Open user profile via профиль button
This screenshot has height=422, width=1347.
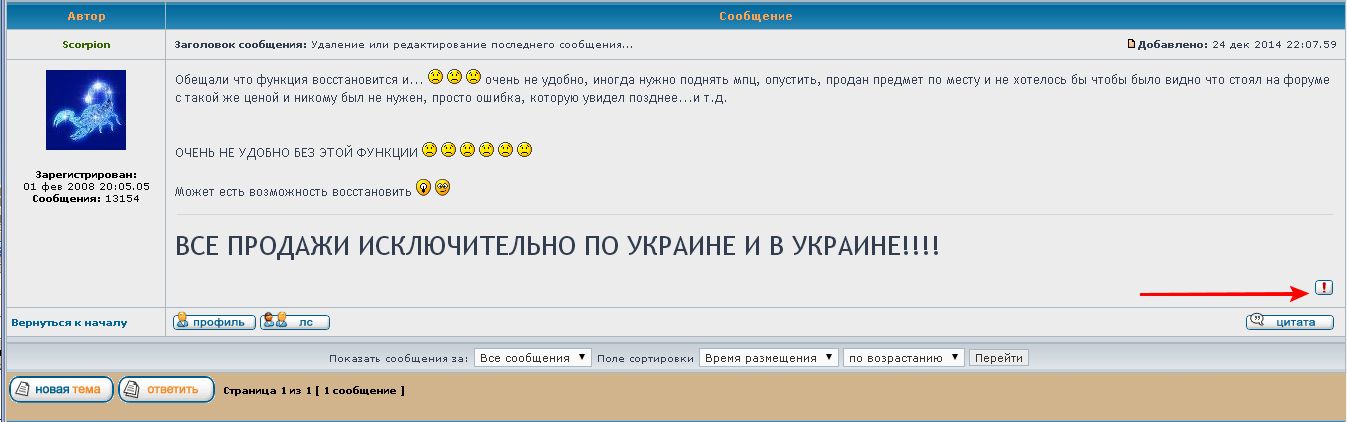[x=214, y=322]
